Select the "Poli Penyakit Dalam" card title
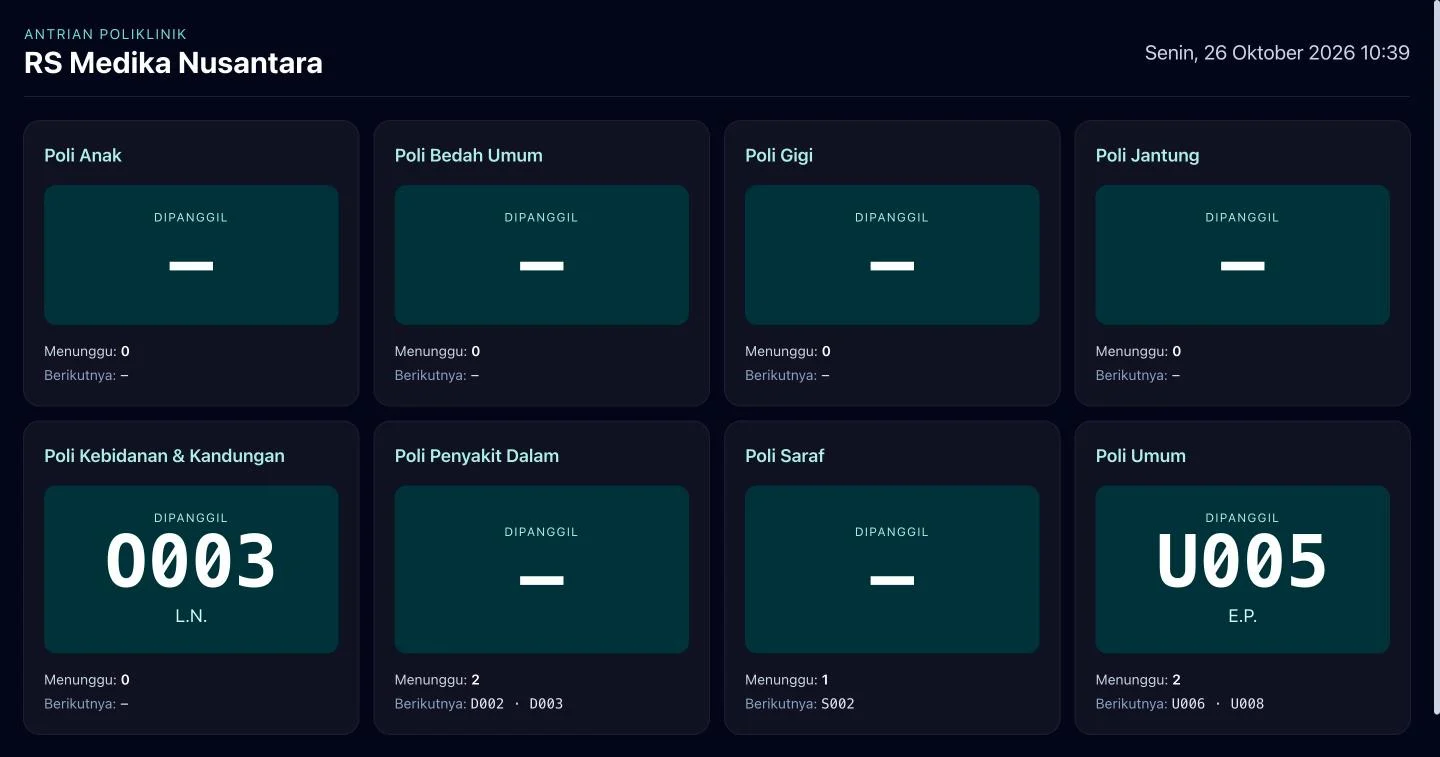Screen dimensions: 1440x757 click(477, 456)
